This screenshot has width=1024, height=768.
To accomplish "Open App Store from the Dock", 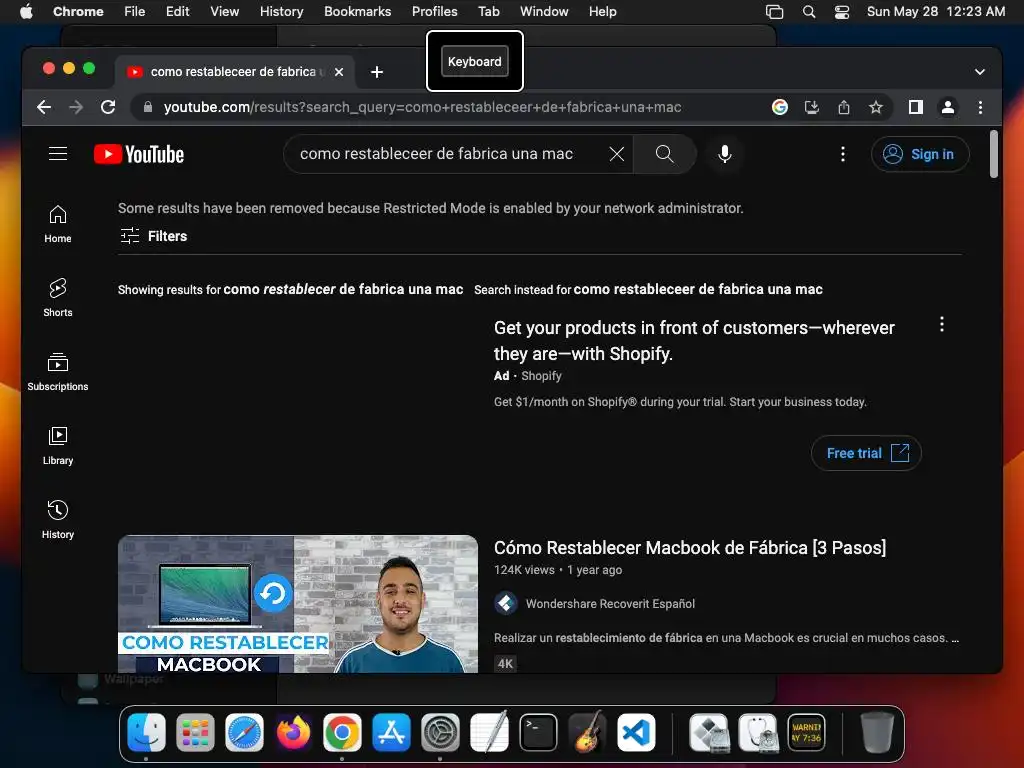I will 391,732.
